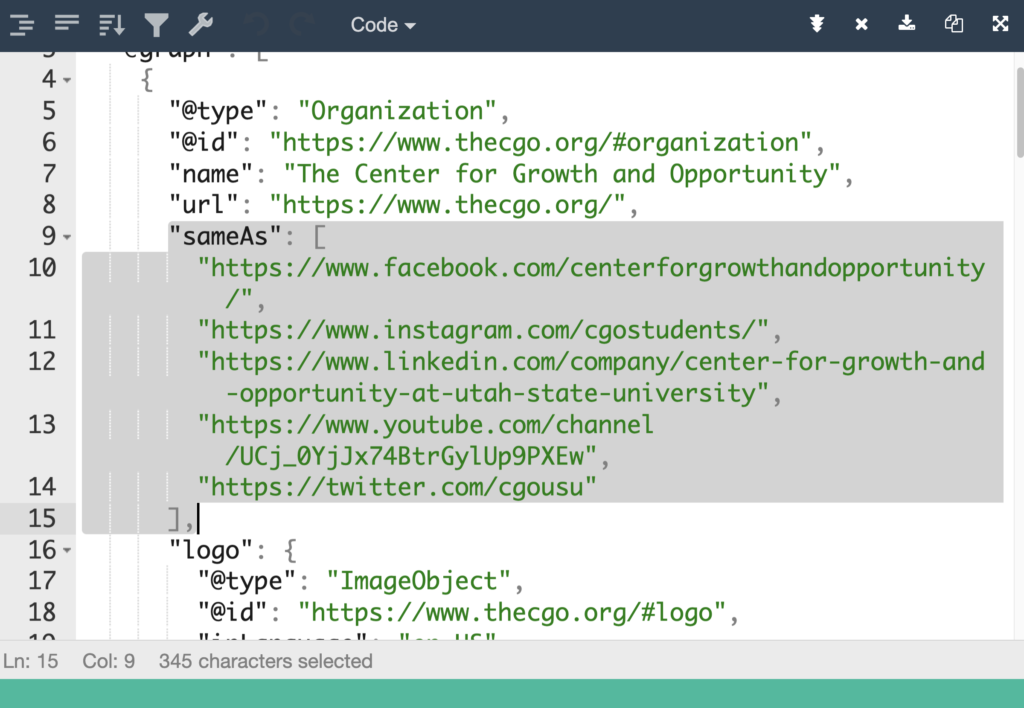Image resolution: width=1024 pixels, height=708 pixels.
Task: Click the "url" key
Action: (x=203, y=205)
